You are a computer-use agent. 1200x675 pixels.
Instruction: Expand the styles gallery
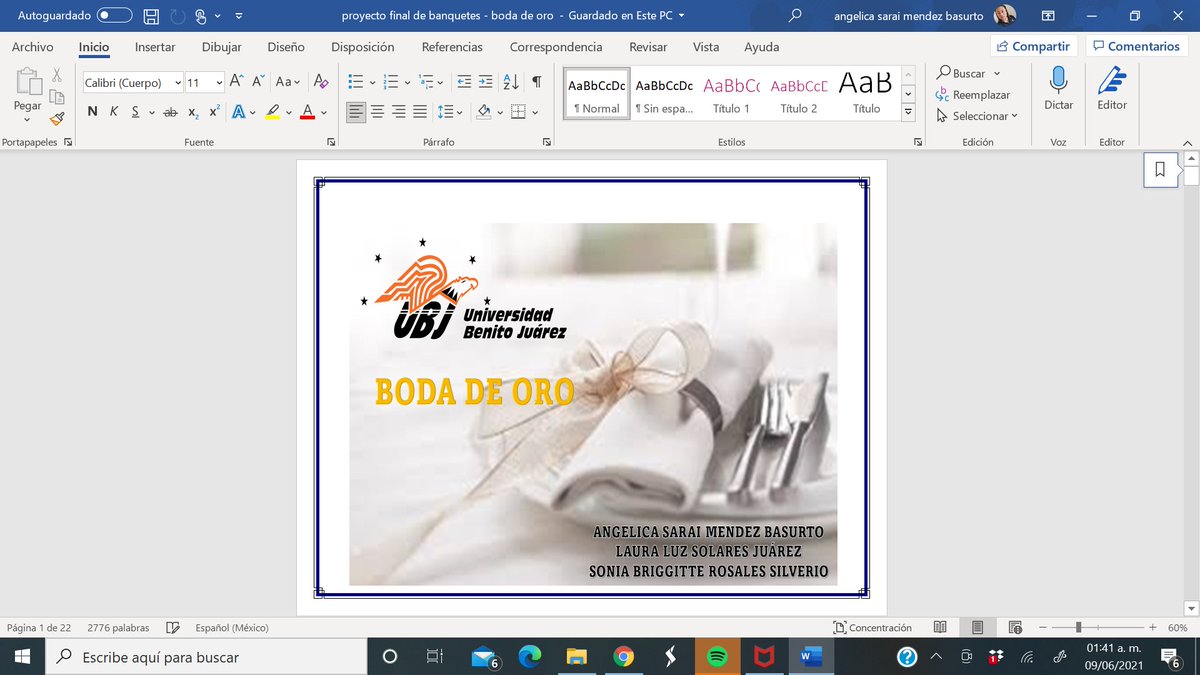coord(908,113)
